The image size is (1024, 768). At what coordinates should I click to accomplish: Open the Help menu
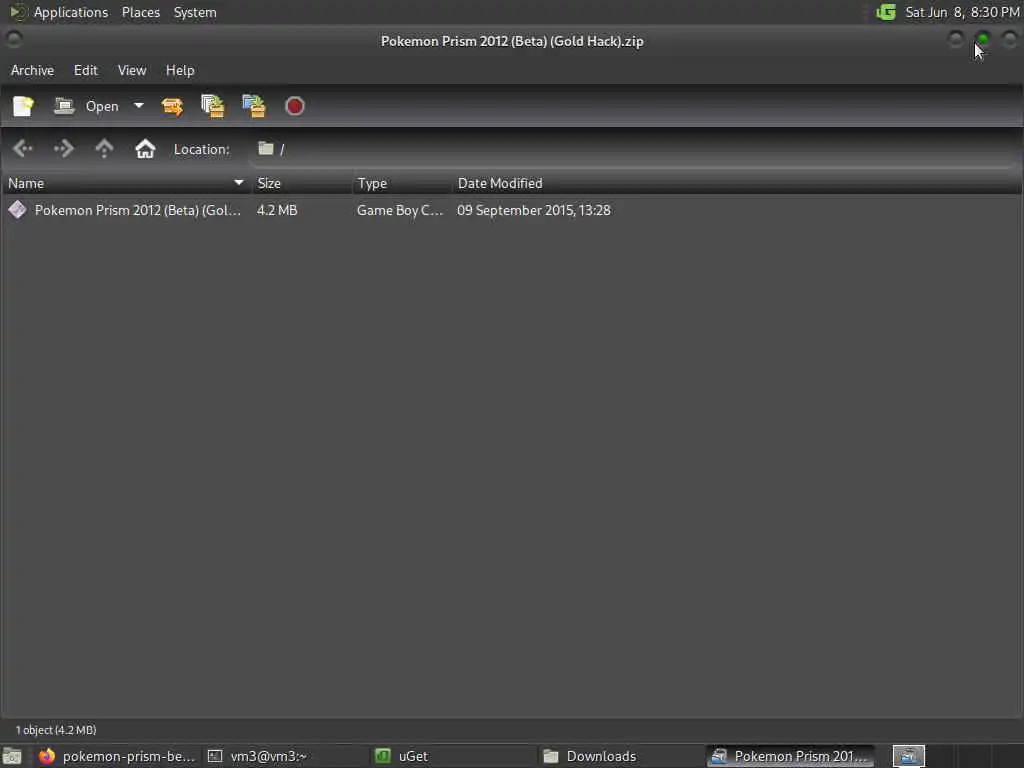click(x=180, y=70)
